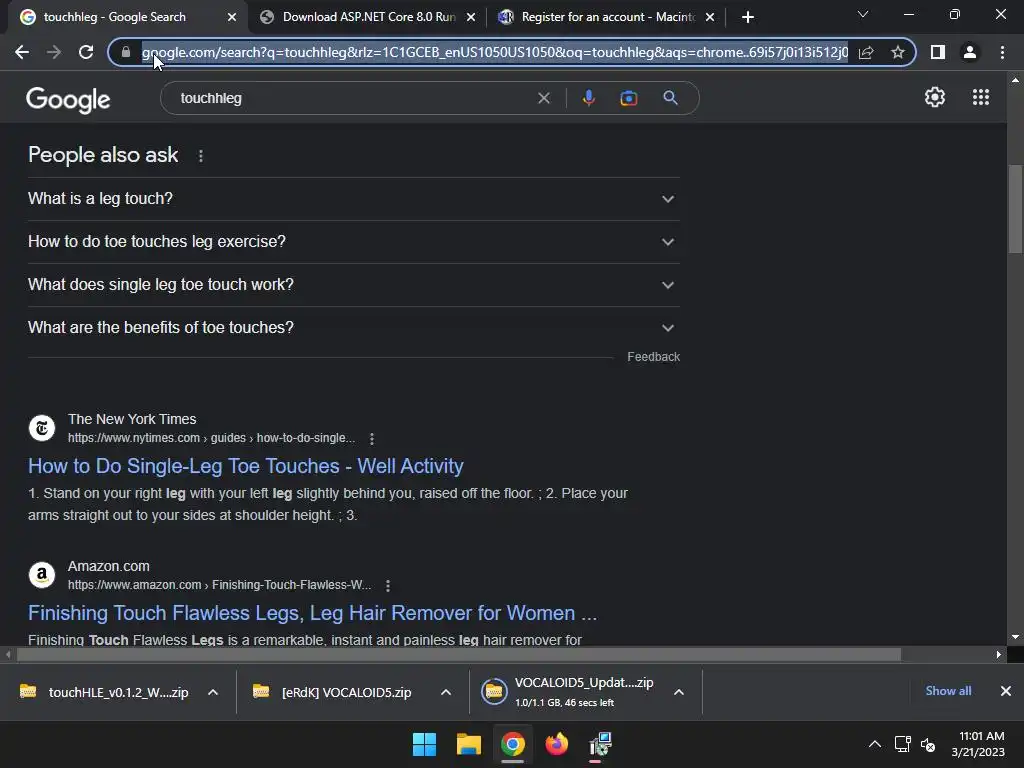
Task: Open Google apps grid
Action: coord(980,97)
